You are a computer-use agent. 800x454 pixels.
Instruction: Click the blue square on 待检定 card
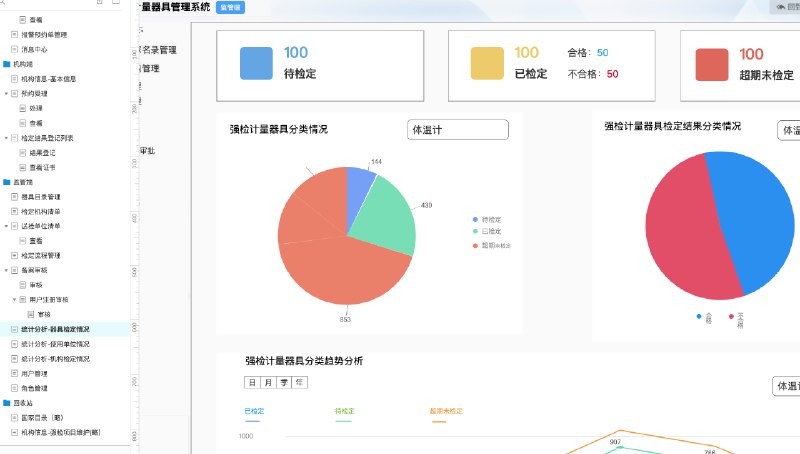coord(256,63)
